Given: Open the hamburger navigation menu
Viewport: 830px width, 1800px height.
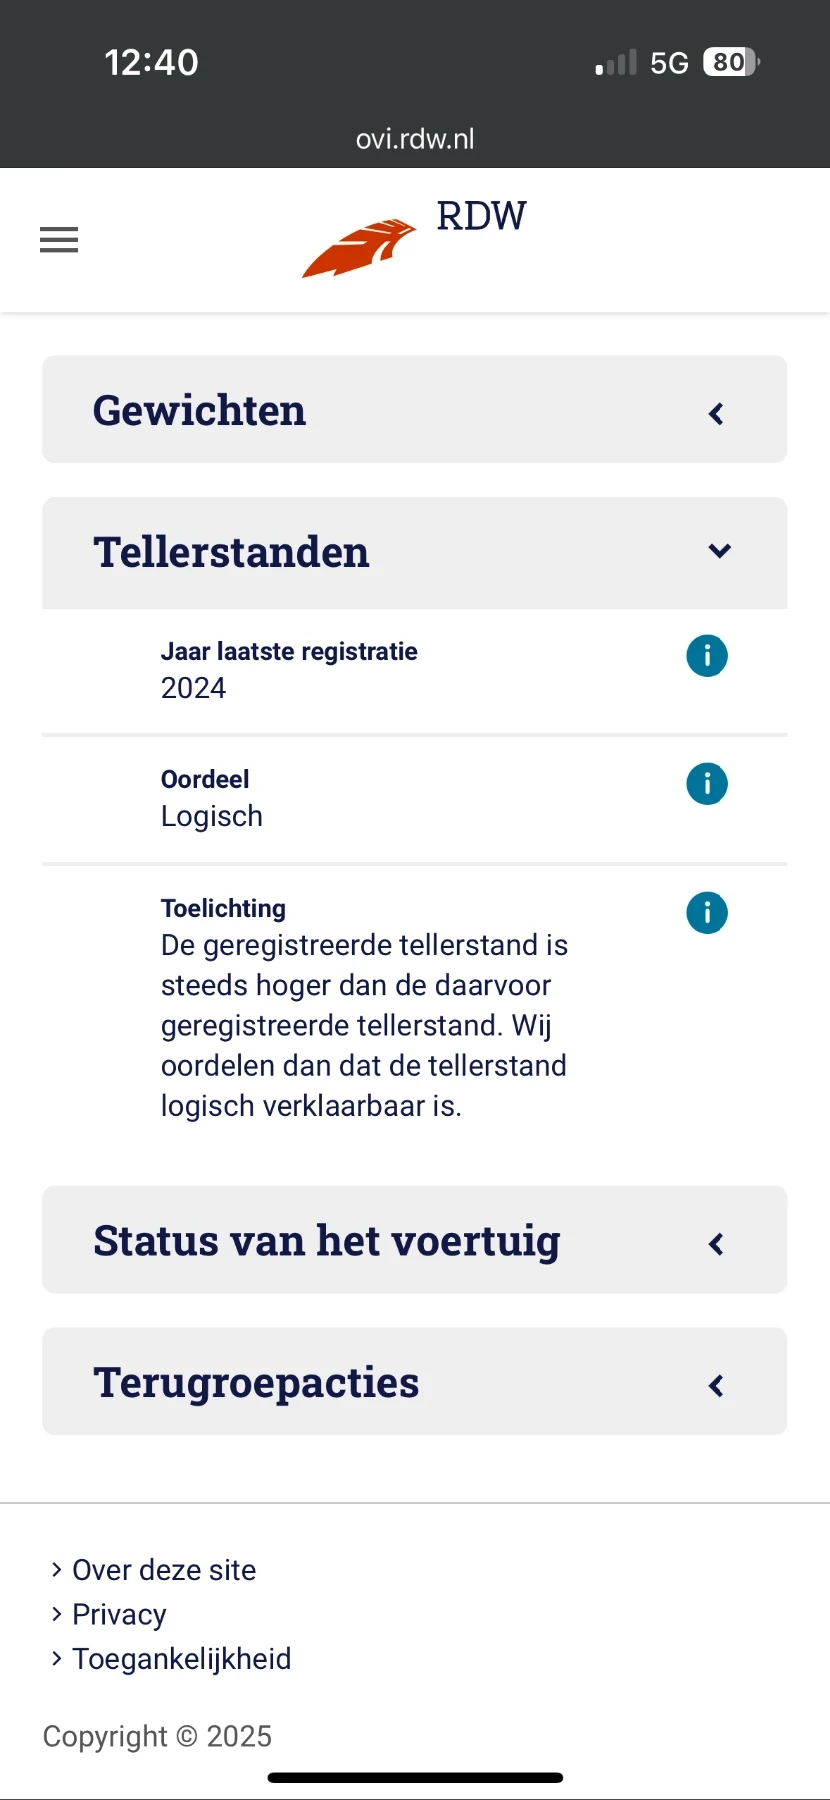Looking at the screenshot, I should pyautogui.click(x=58, y=239).
